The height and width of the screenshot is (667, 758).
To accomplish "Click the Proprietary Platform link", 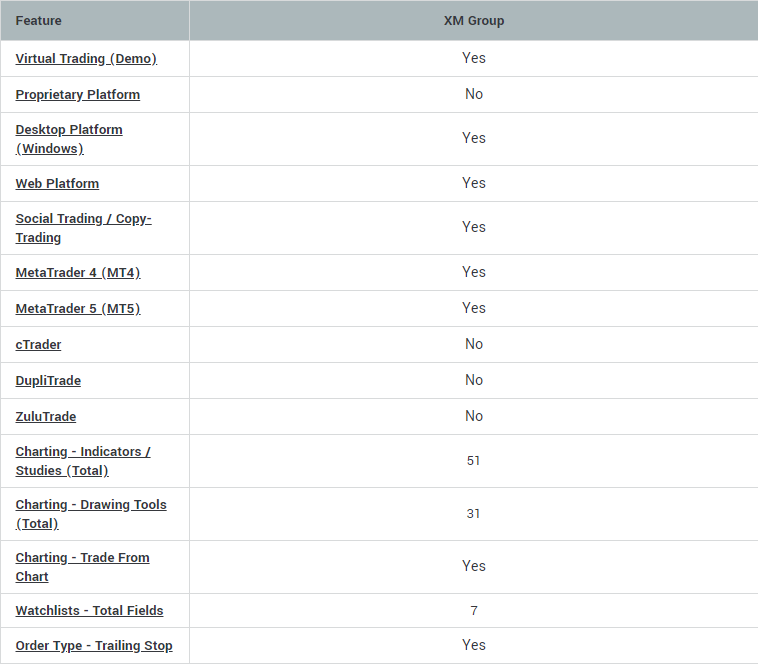I will click(x=78, y=95).
